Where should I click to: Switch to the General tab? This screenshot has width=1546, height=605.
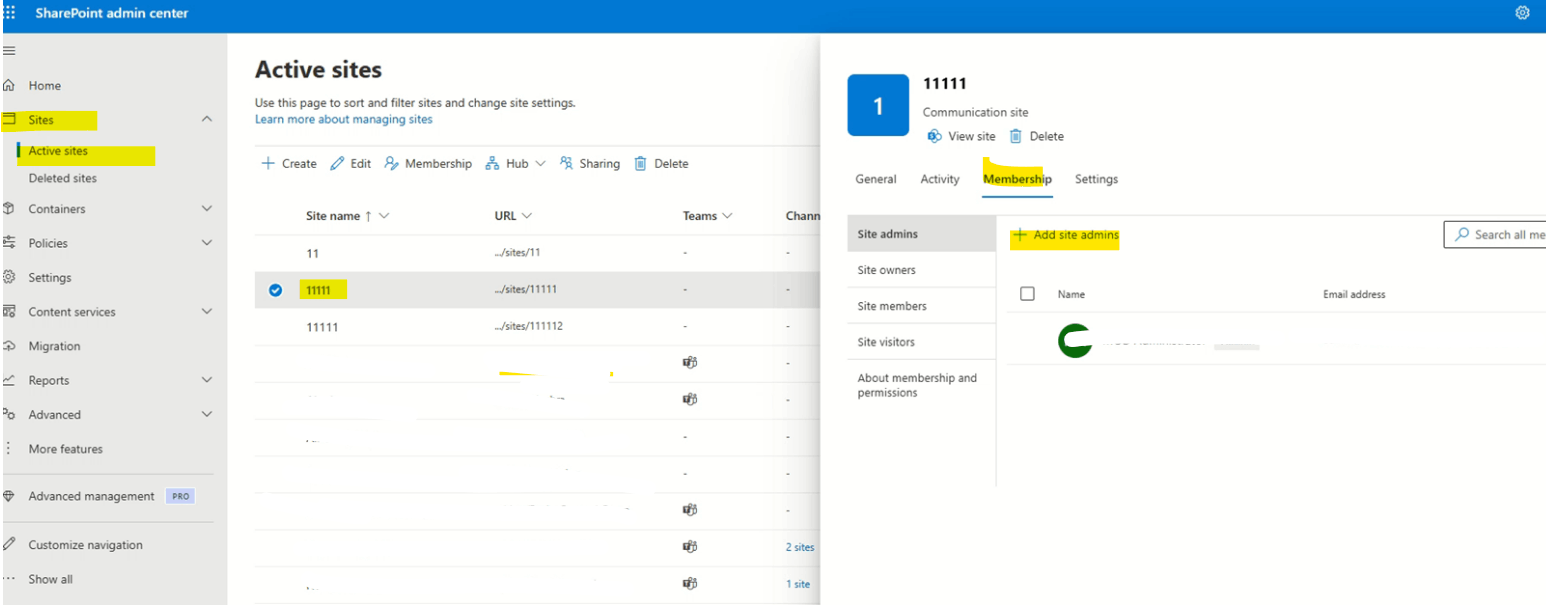pyautogui.click(x=876, y=179)
